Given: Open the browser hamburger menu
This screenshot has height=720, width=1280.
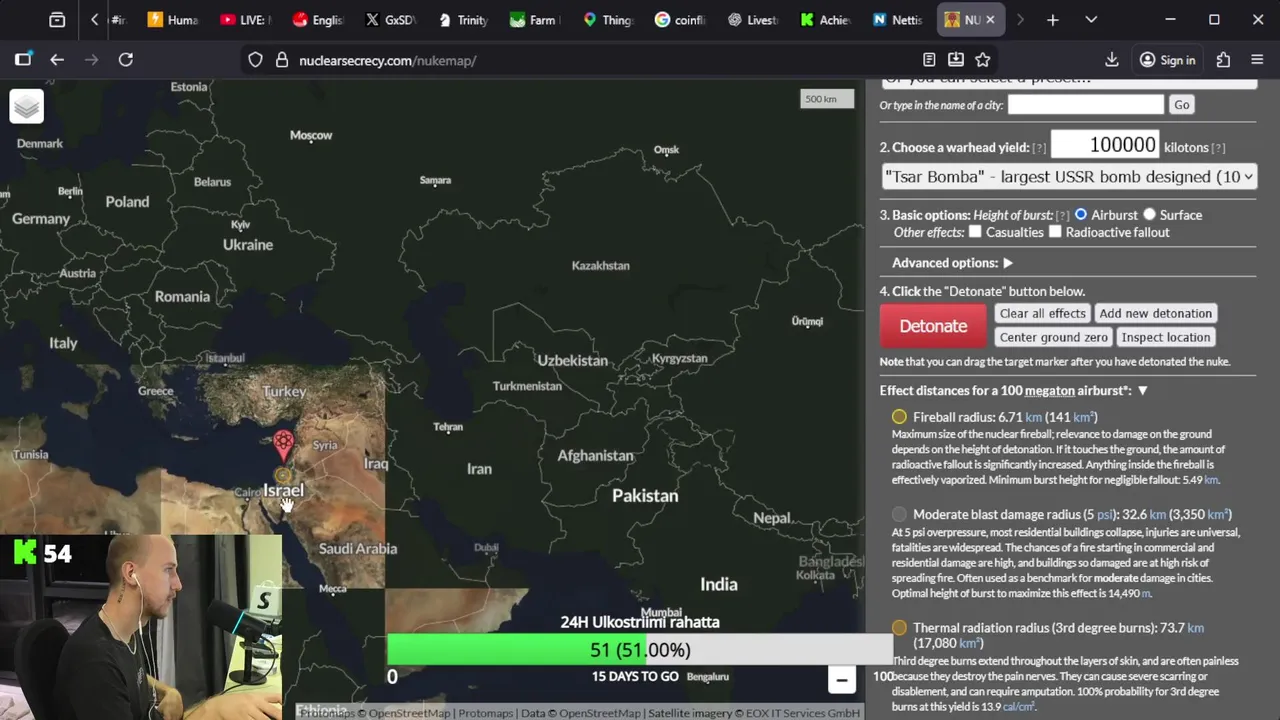Looking at the screenshot, I should coord(1257,60).
